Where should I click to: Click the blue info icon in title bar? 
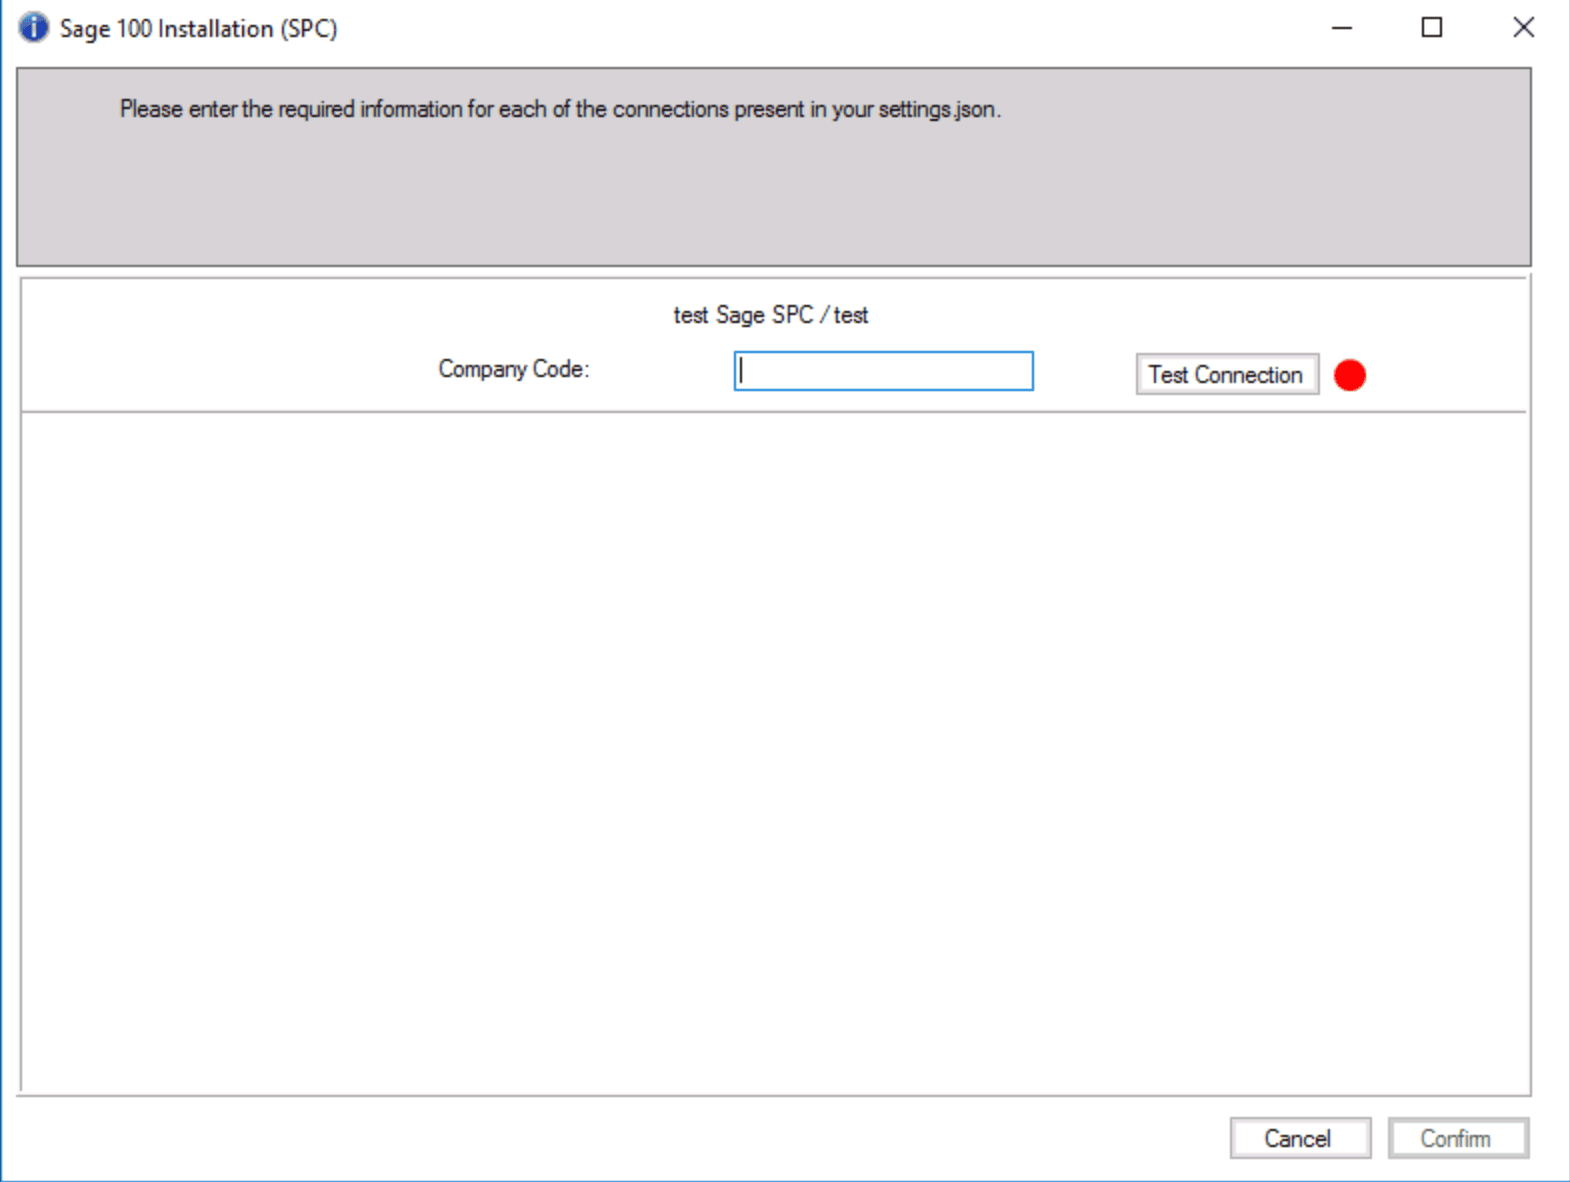pos(33,28)
